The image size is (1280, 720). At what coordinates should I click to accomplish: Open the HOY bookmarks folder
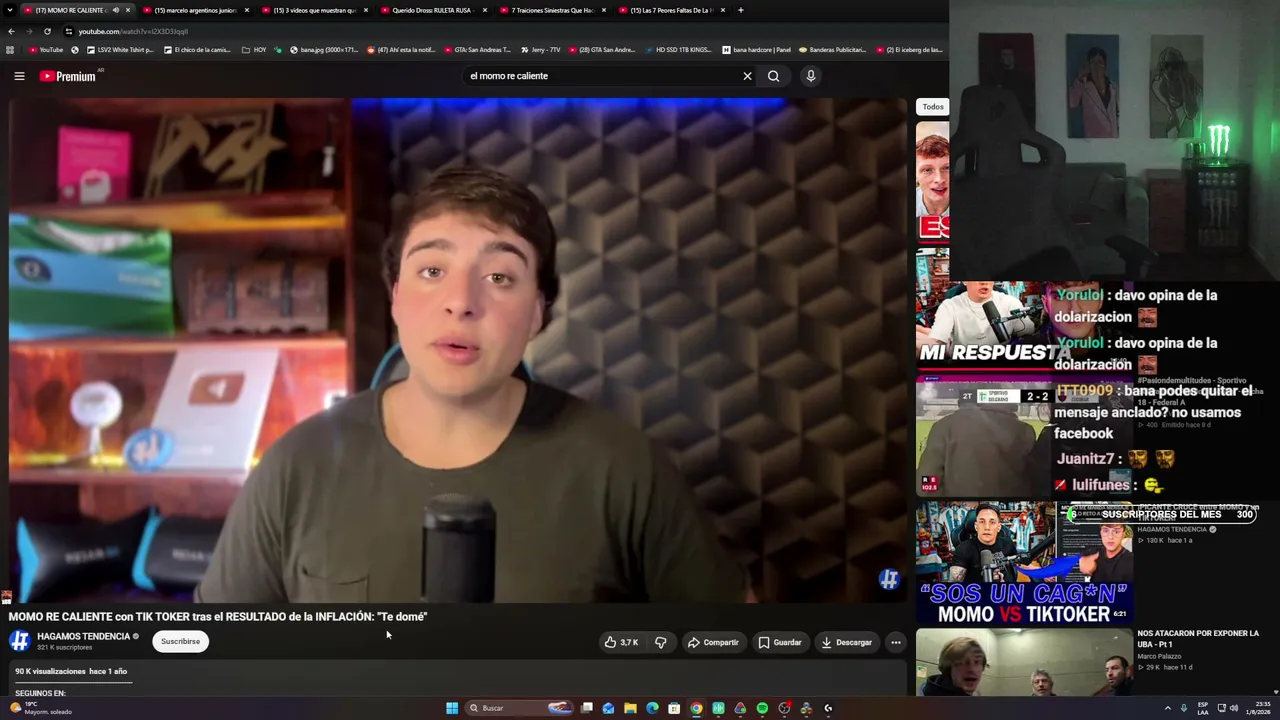(254, 50)
